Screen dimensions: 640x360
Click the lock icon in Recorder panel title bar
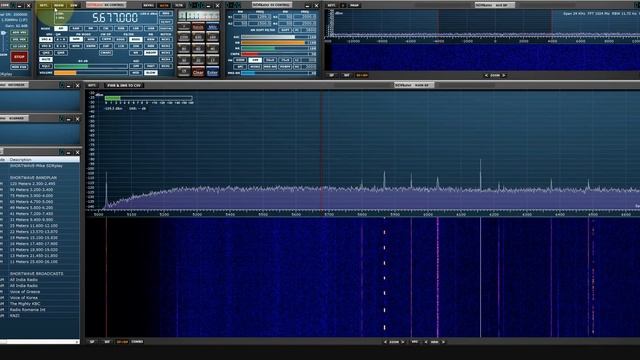click(62, 85)
